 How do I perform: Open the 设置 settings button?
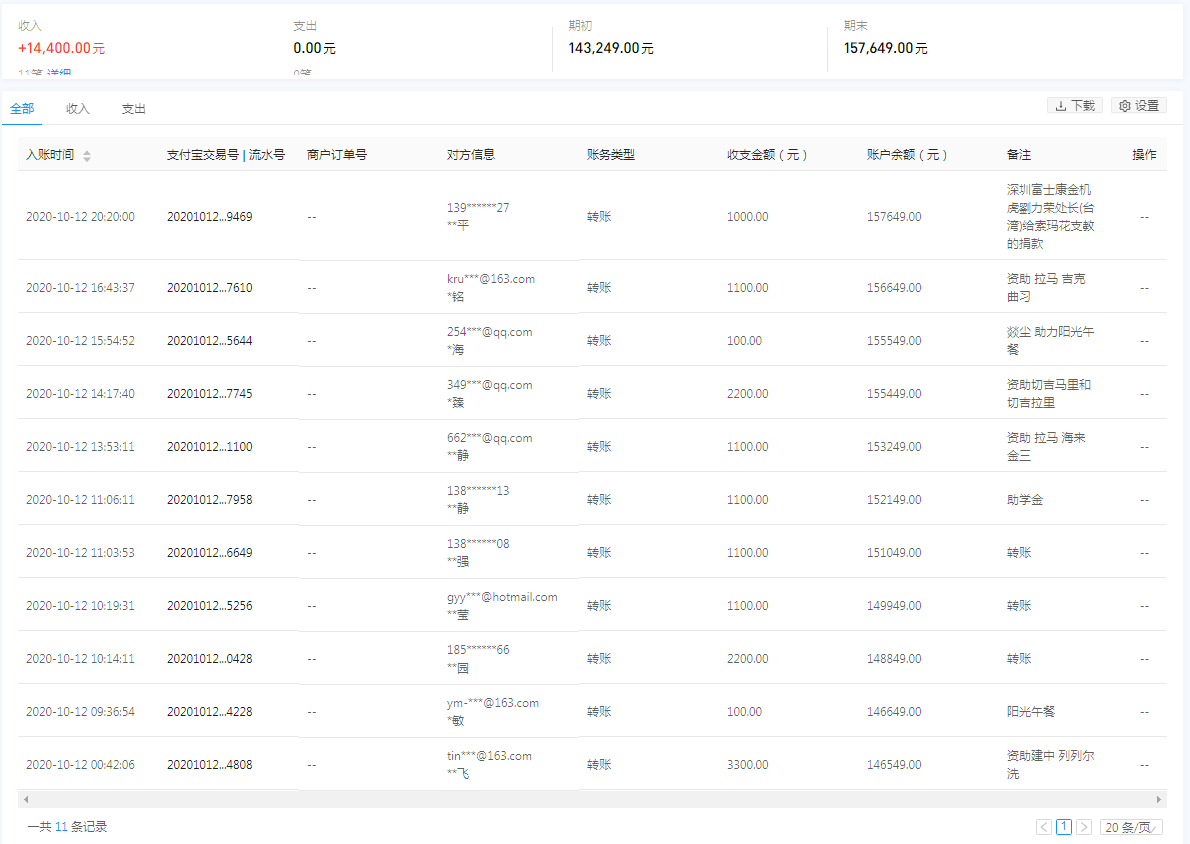click(x=1139, y=106)
